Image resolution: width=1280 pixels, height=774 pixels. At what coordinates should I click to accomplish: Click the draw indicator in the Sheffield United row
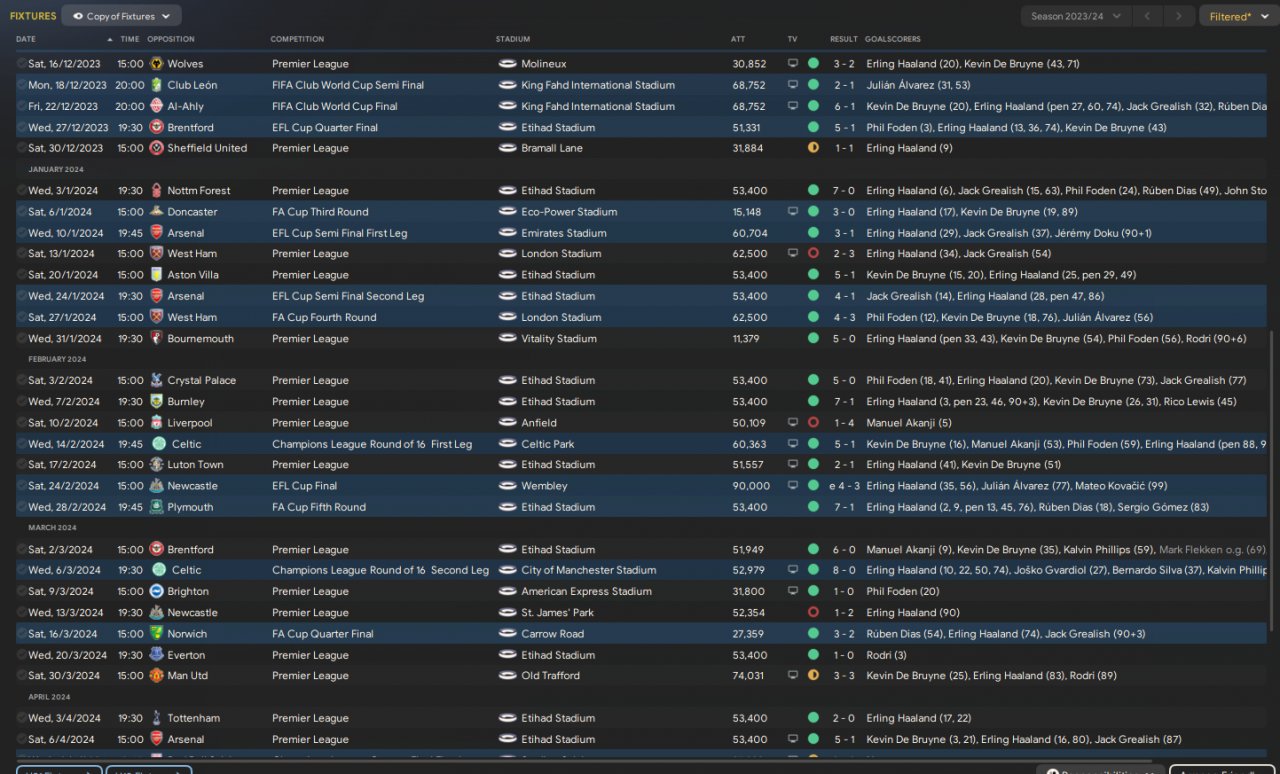(813, 148)
